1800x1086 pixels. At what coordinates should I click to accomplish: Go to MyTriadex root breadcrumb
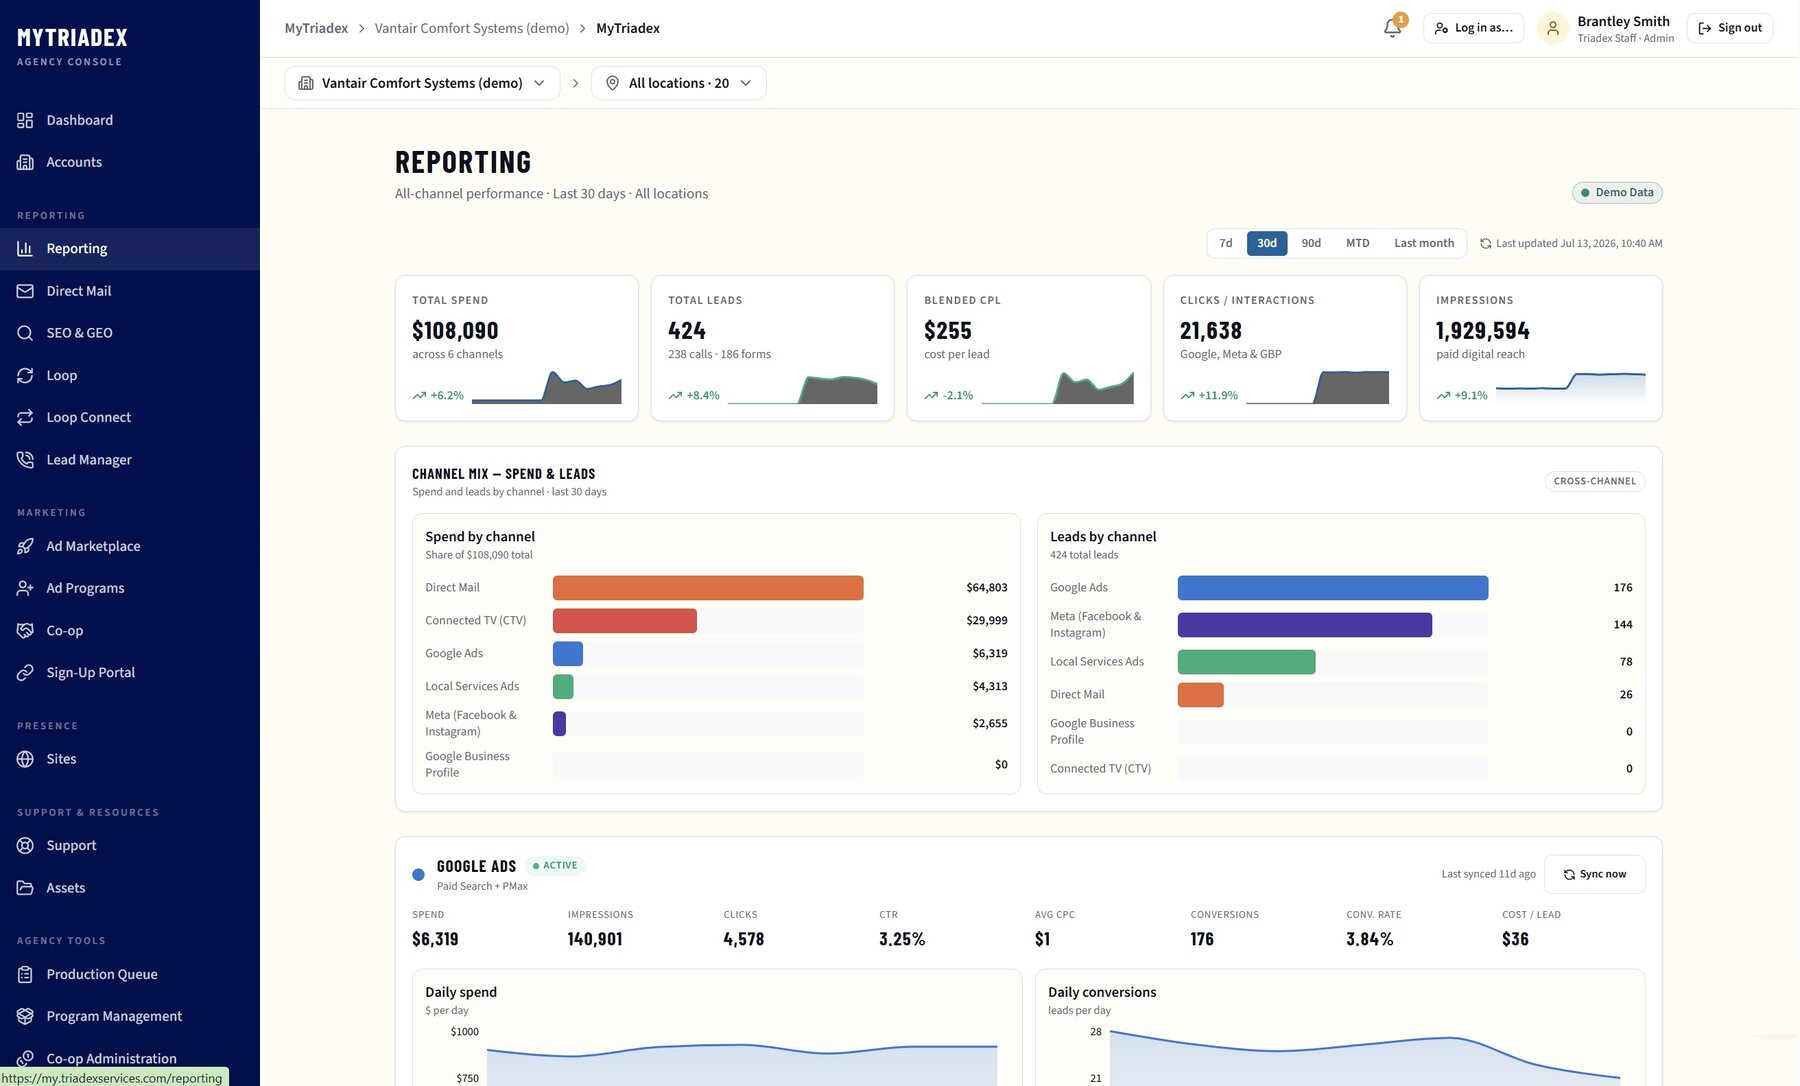[316, 28]
